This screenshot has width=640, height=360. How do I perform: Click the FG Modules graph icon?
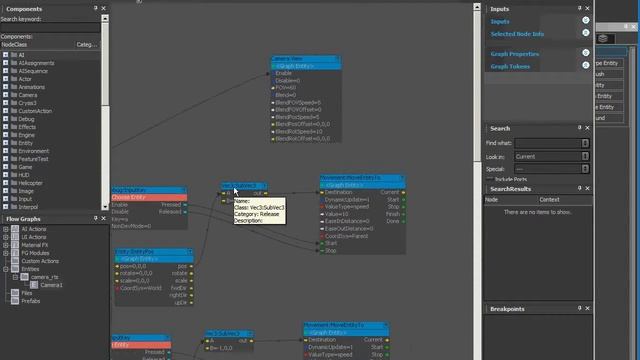[x=15, y=253]
